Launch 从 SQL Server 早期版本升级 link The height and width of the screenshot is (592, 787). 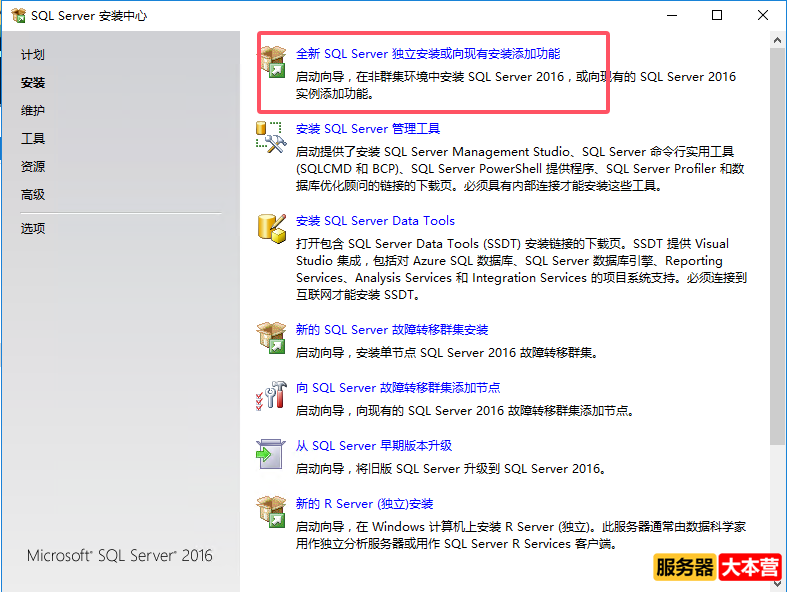point(373,446)
